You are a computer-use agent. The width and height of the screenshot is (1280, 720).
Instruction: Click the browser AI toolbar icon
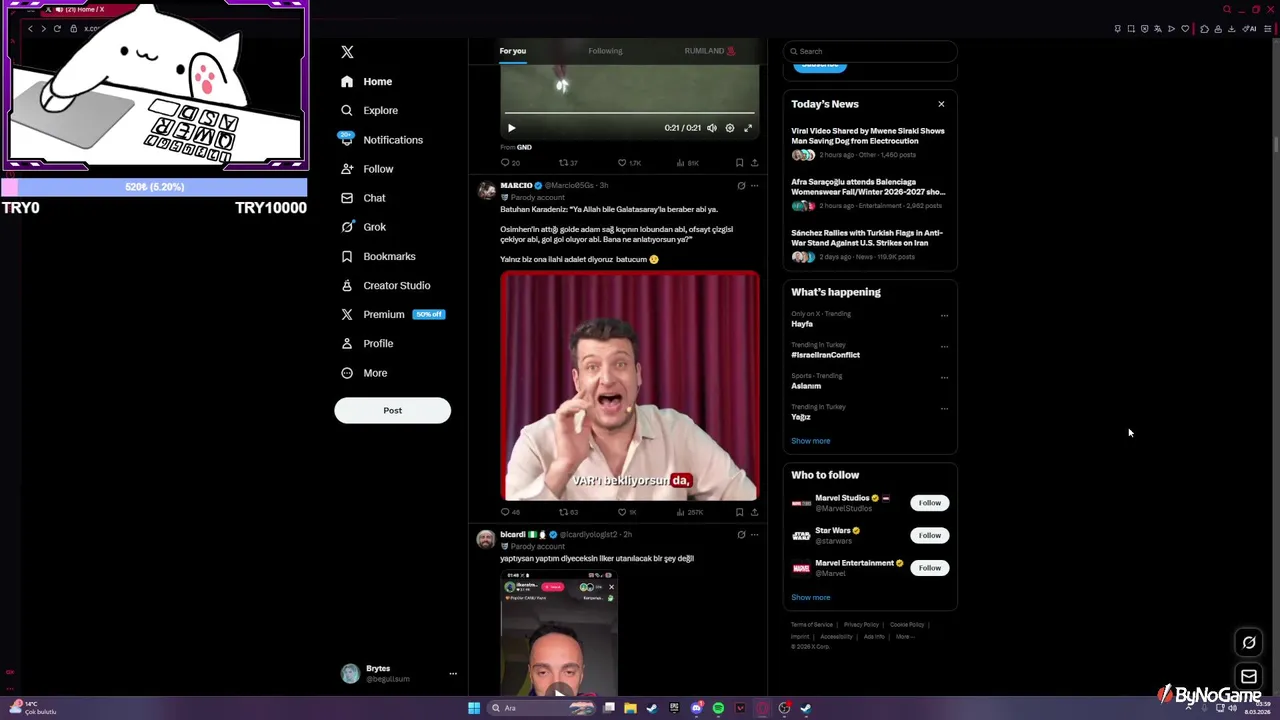[x=1250, y=29]
